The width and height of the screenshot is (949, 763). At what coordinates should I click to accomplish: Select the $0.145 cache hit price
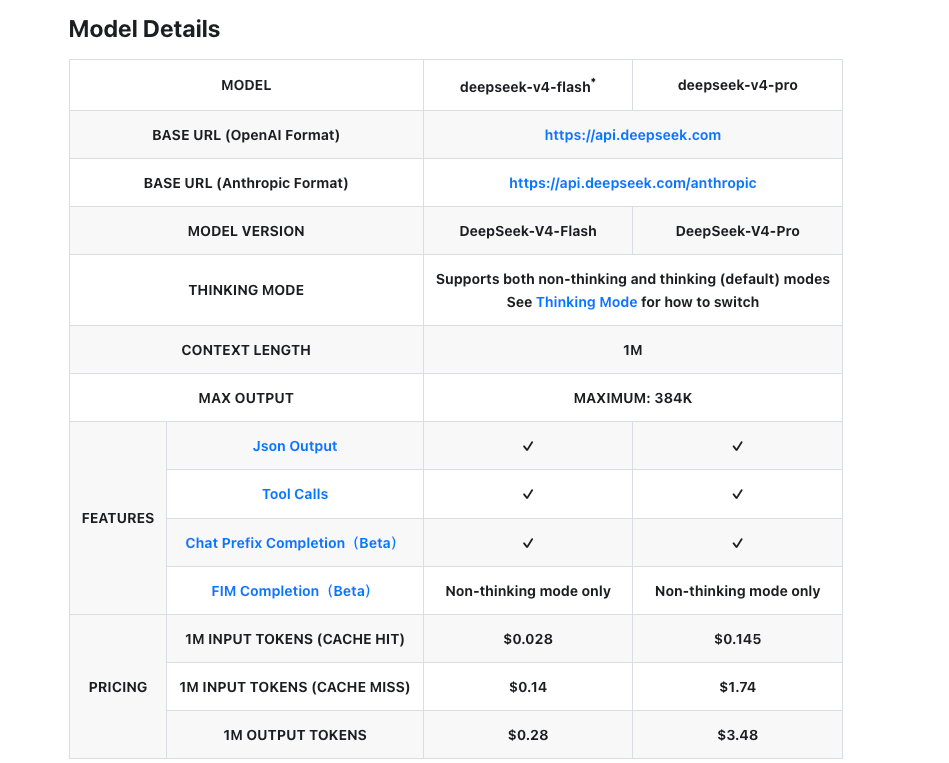737,639
